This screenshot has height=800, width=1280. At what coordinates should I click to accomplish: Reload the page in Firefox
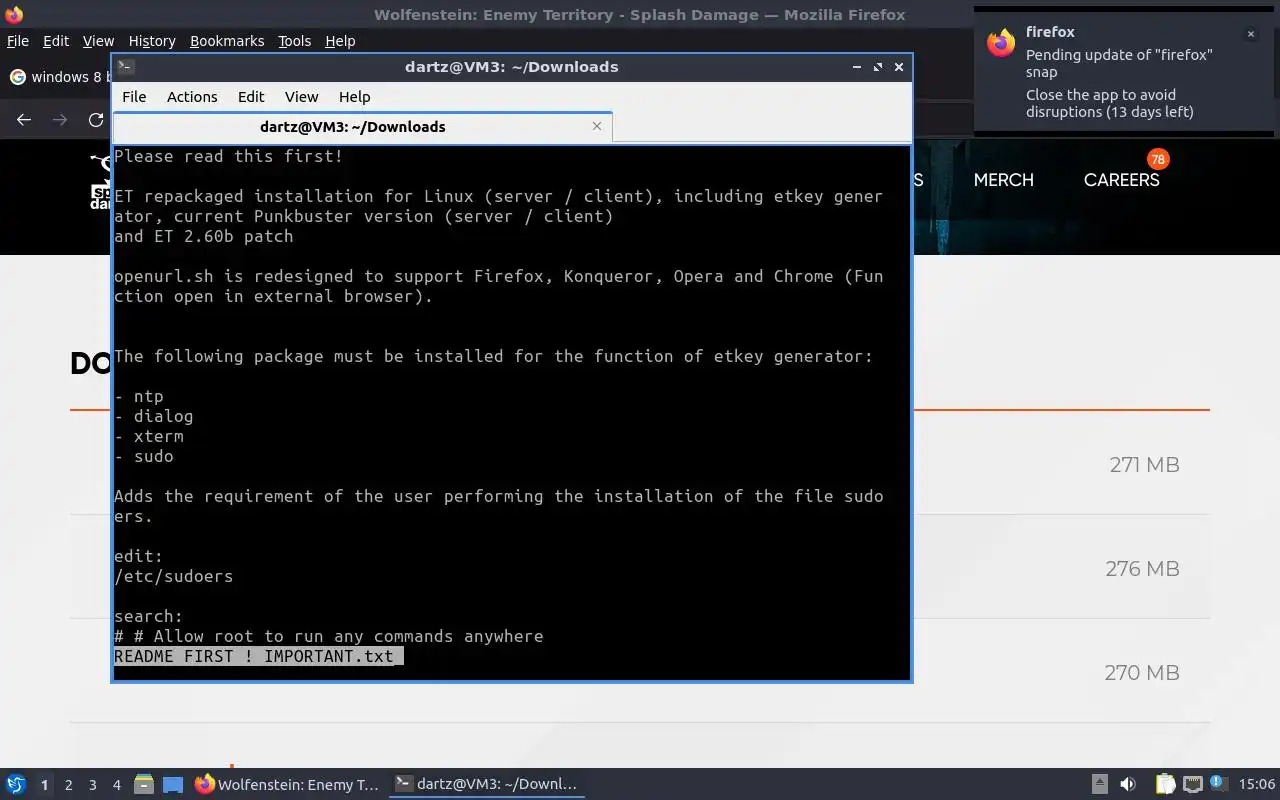(x=96, y=120)
